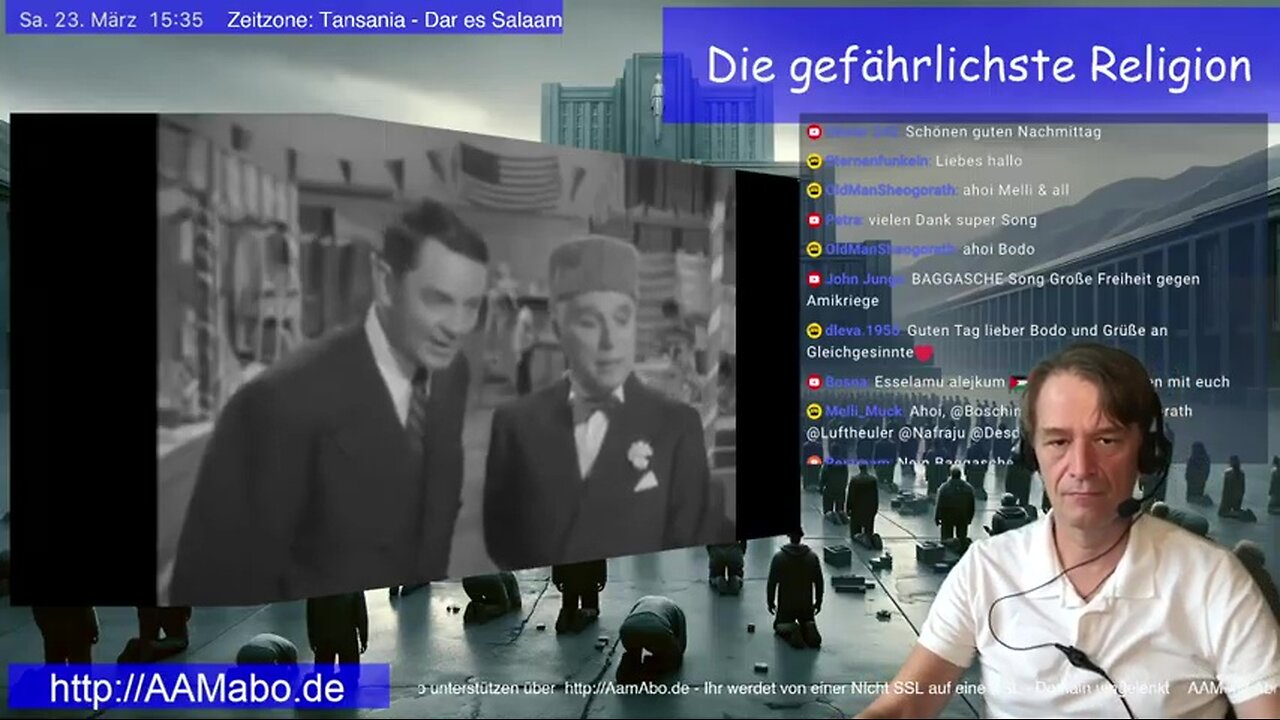Viewport: 1280px width, 720px height.
Task: Click the '@Luftheuler' mention in chat
Action: tap(848, 434)
